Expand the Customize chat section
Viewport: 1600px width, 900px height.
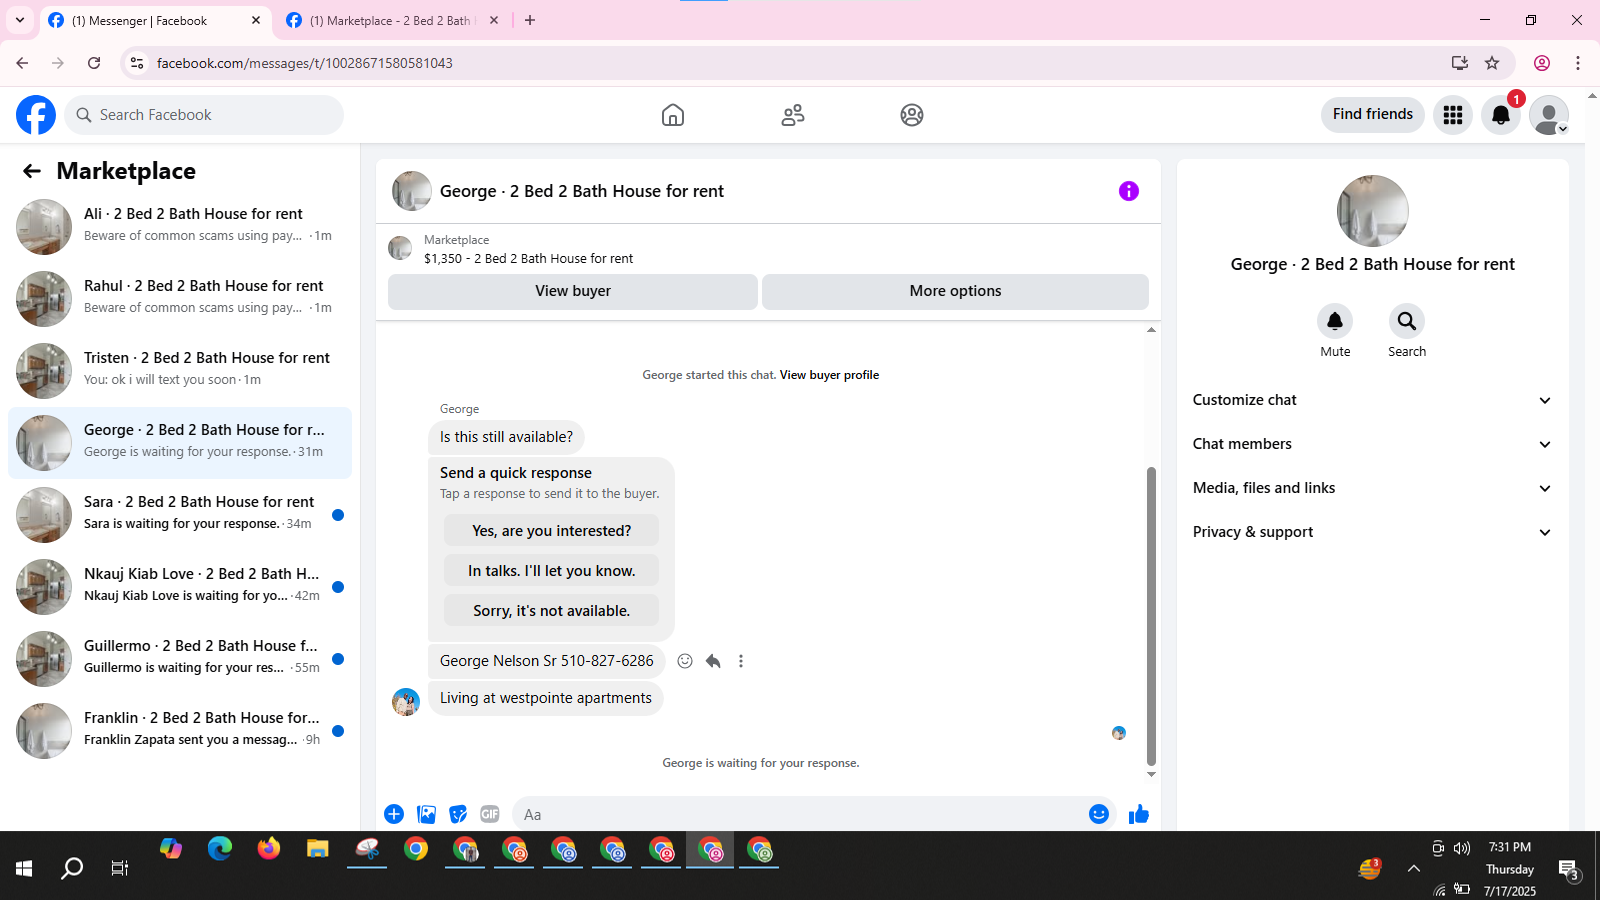[x=1373, y=400]
